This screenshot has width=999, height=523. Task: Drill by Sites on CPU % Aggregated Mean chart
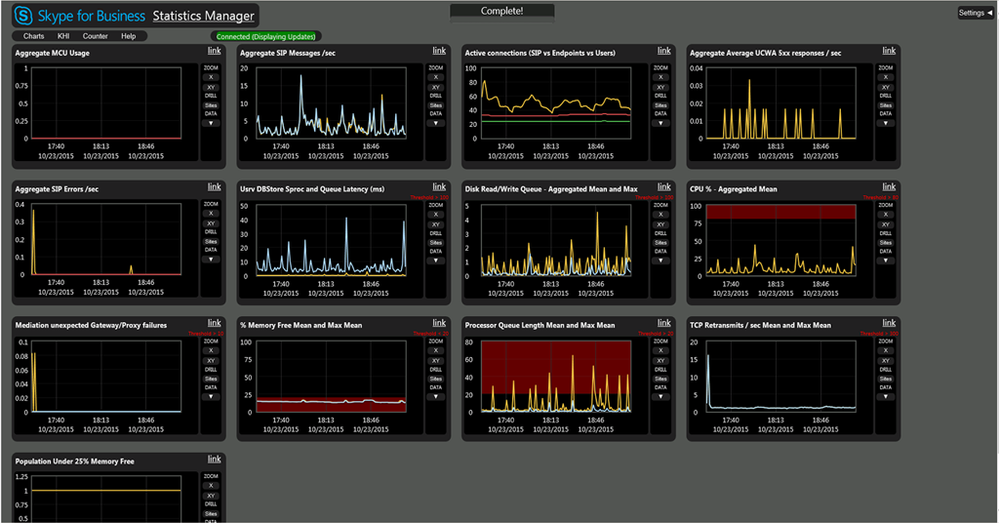point(886,243)
